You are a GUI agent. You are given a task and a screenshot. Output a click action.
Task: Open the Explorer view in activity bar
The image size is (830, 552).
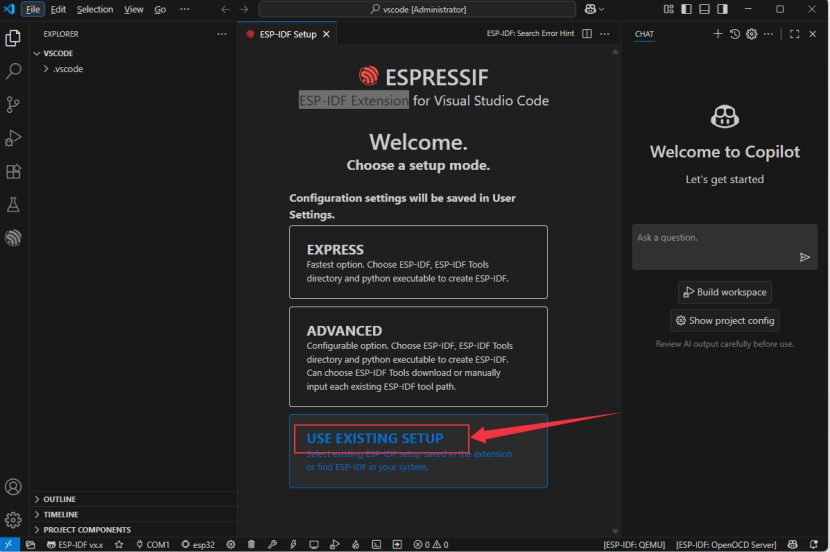click(x=13, y=38)
